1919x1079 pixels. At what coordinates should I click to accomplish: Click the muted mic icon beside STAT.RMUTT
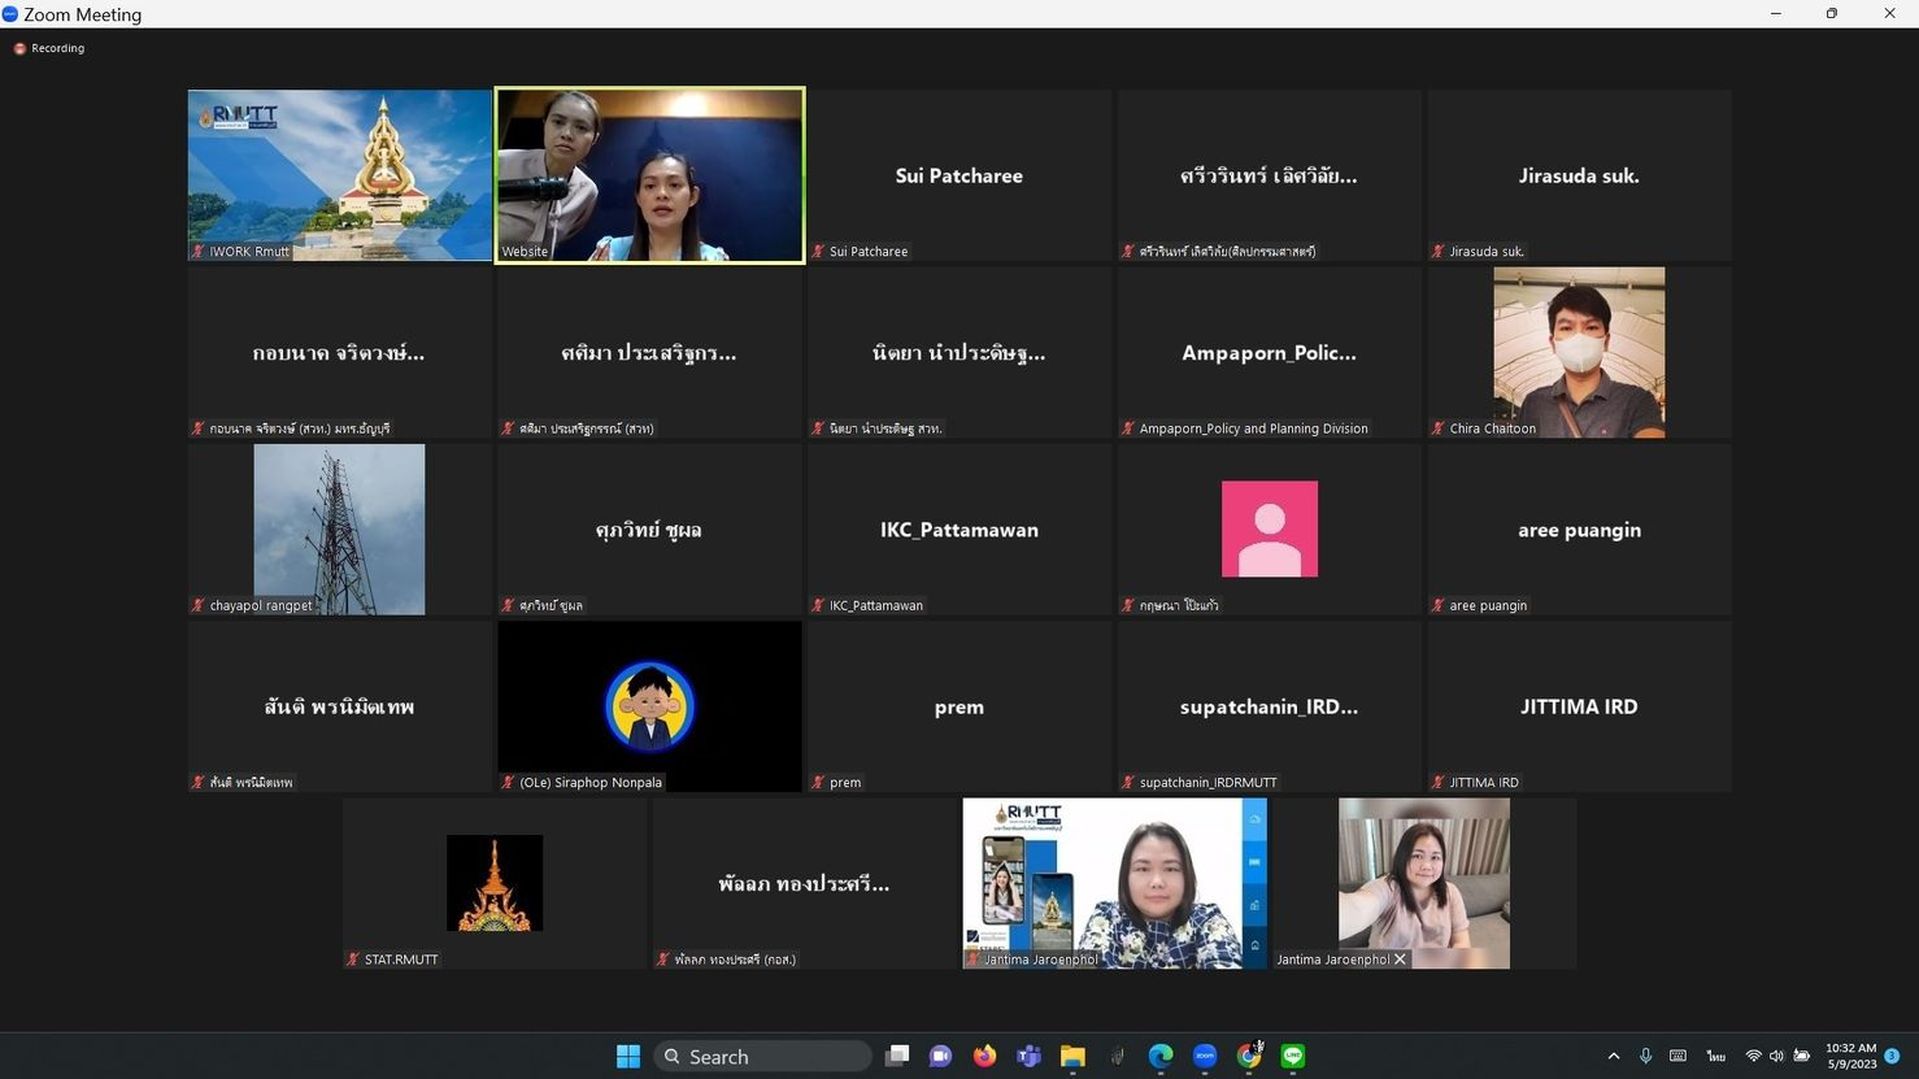click(x=353, y=959)
